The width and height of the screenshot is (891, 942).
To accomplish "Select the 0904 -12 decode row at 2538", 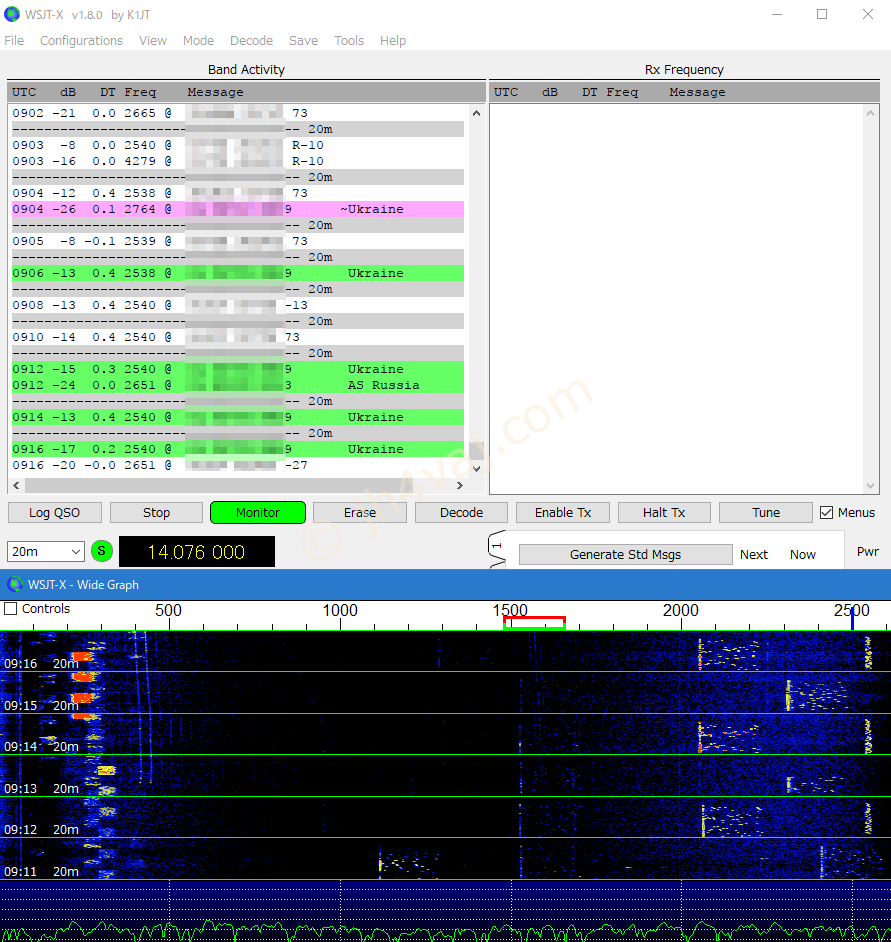I will pyautogui.click(x=238, y=193).
